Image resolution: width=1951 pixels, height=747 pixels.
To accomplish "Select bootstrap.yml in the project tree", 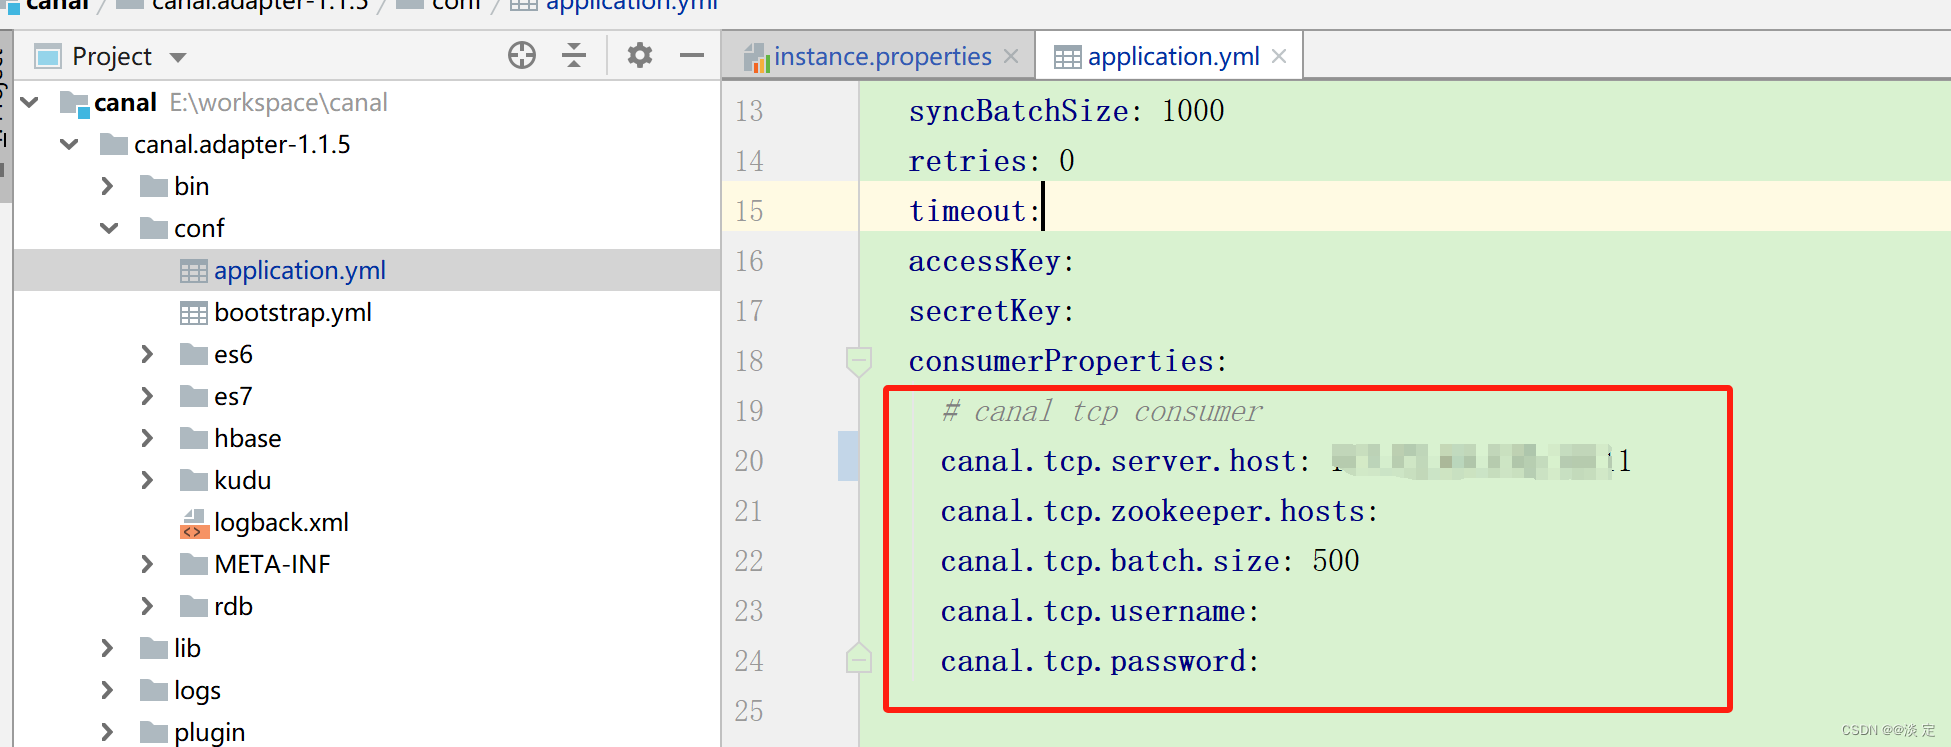I will click(367, 312).
